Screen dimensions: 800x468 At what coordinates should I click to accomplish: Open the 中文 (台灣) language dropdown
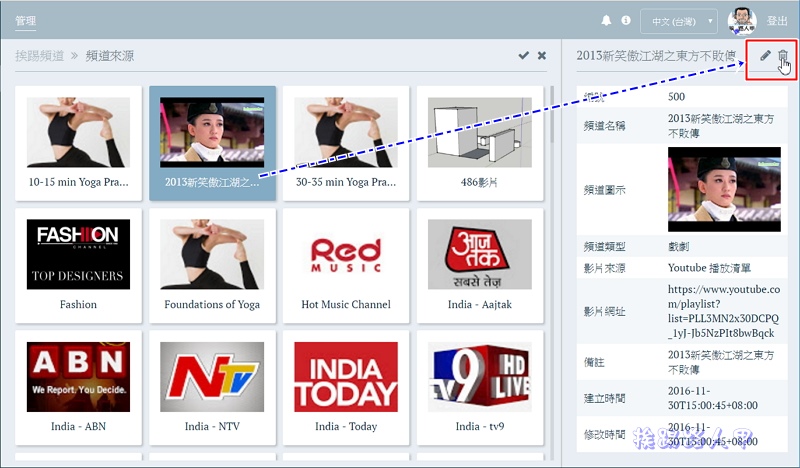coord(679,21)
